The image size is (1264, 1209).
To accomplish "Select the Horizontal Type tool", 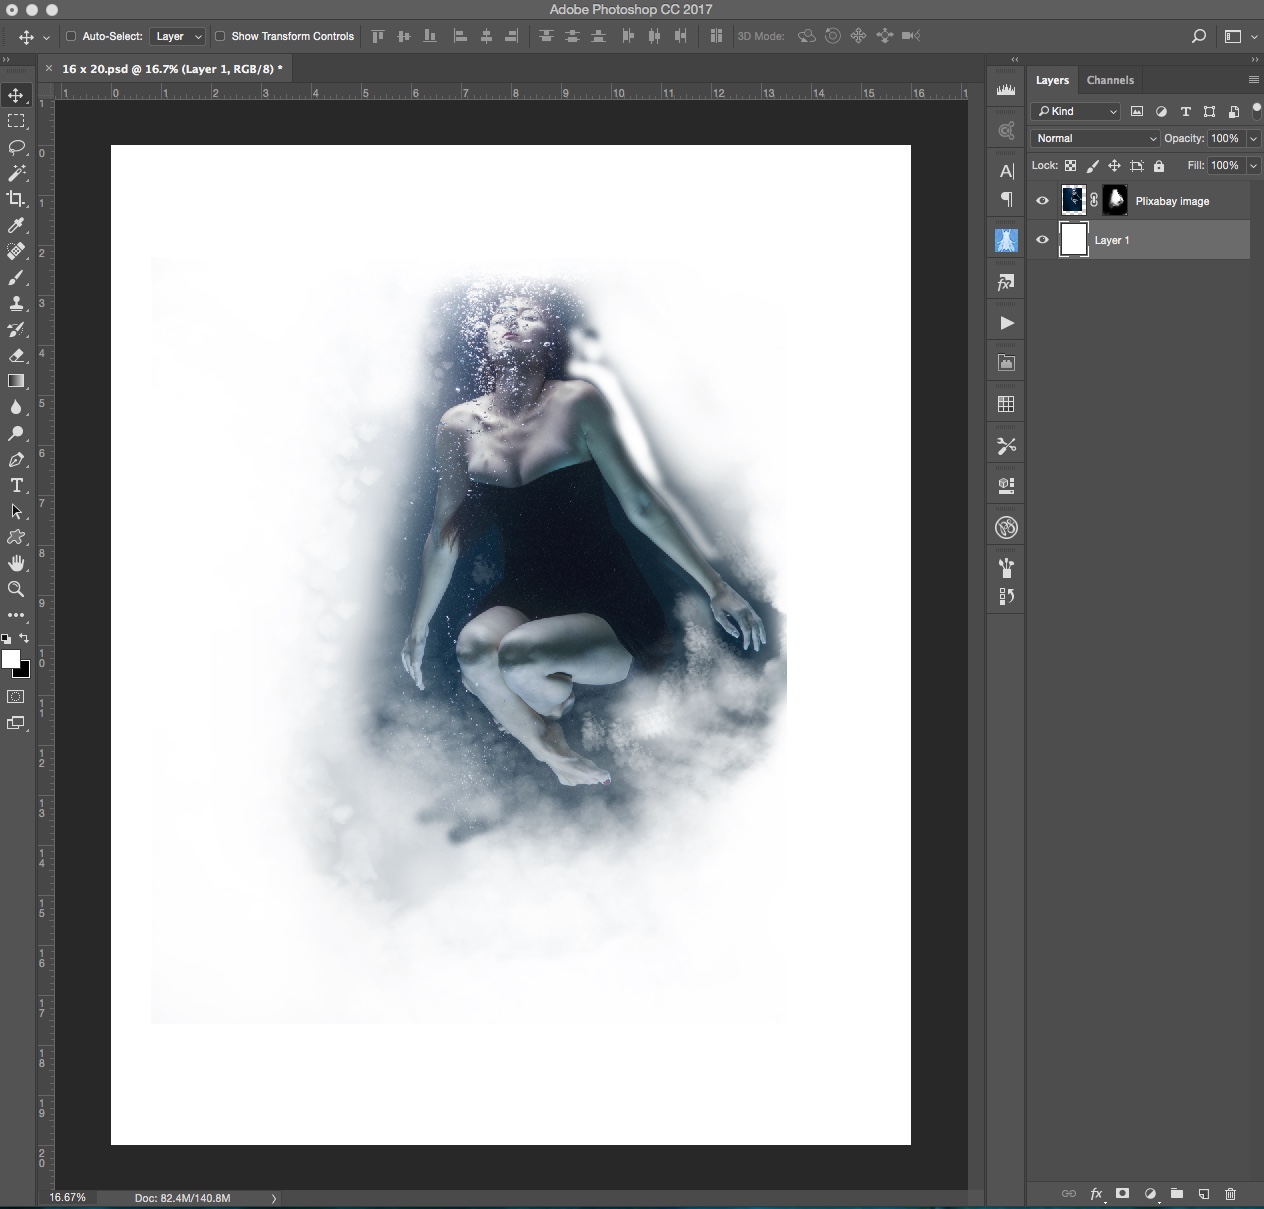I will 16,486.
